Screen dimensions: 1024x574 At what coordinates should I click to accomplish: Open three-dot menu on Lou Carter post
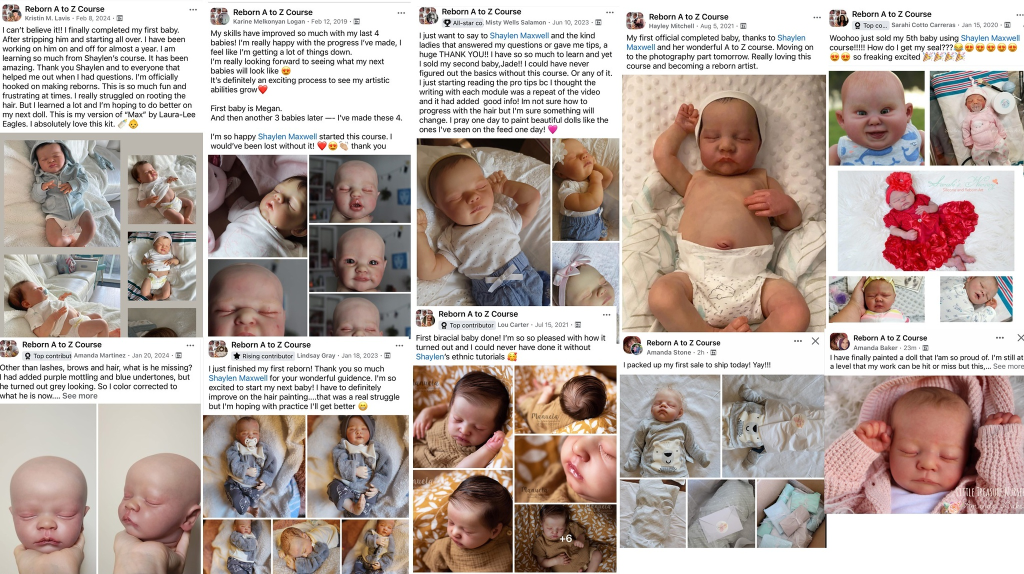(606, 315)
